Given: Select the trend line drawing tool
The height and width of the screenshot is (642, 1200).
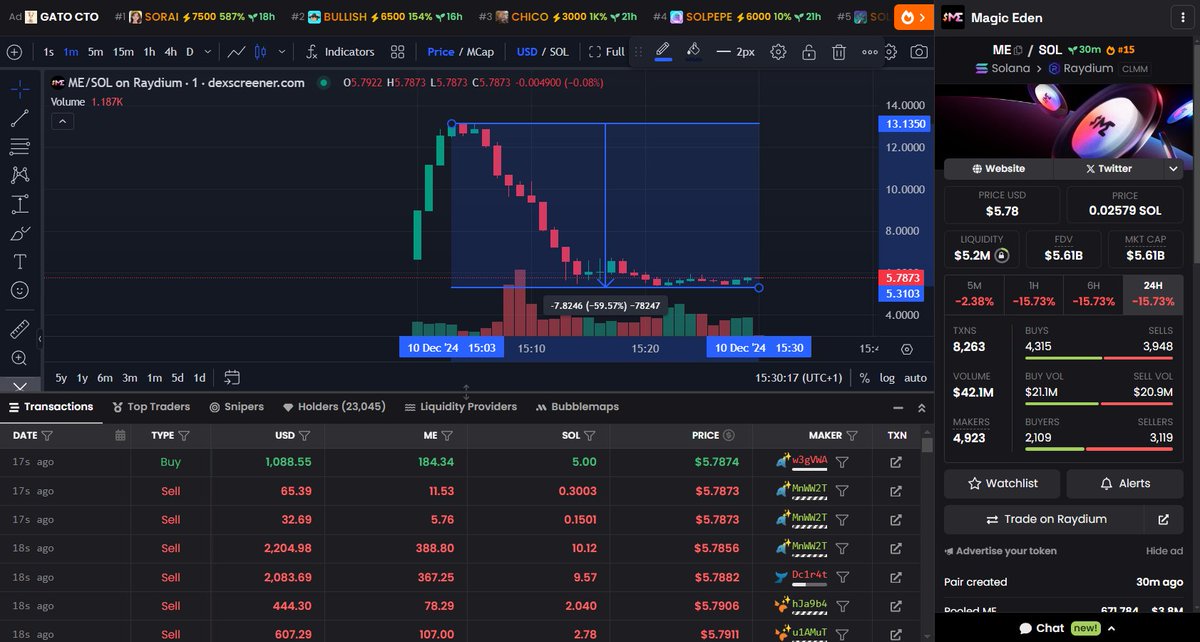Looking at the screenshot, I should point(19,118).
